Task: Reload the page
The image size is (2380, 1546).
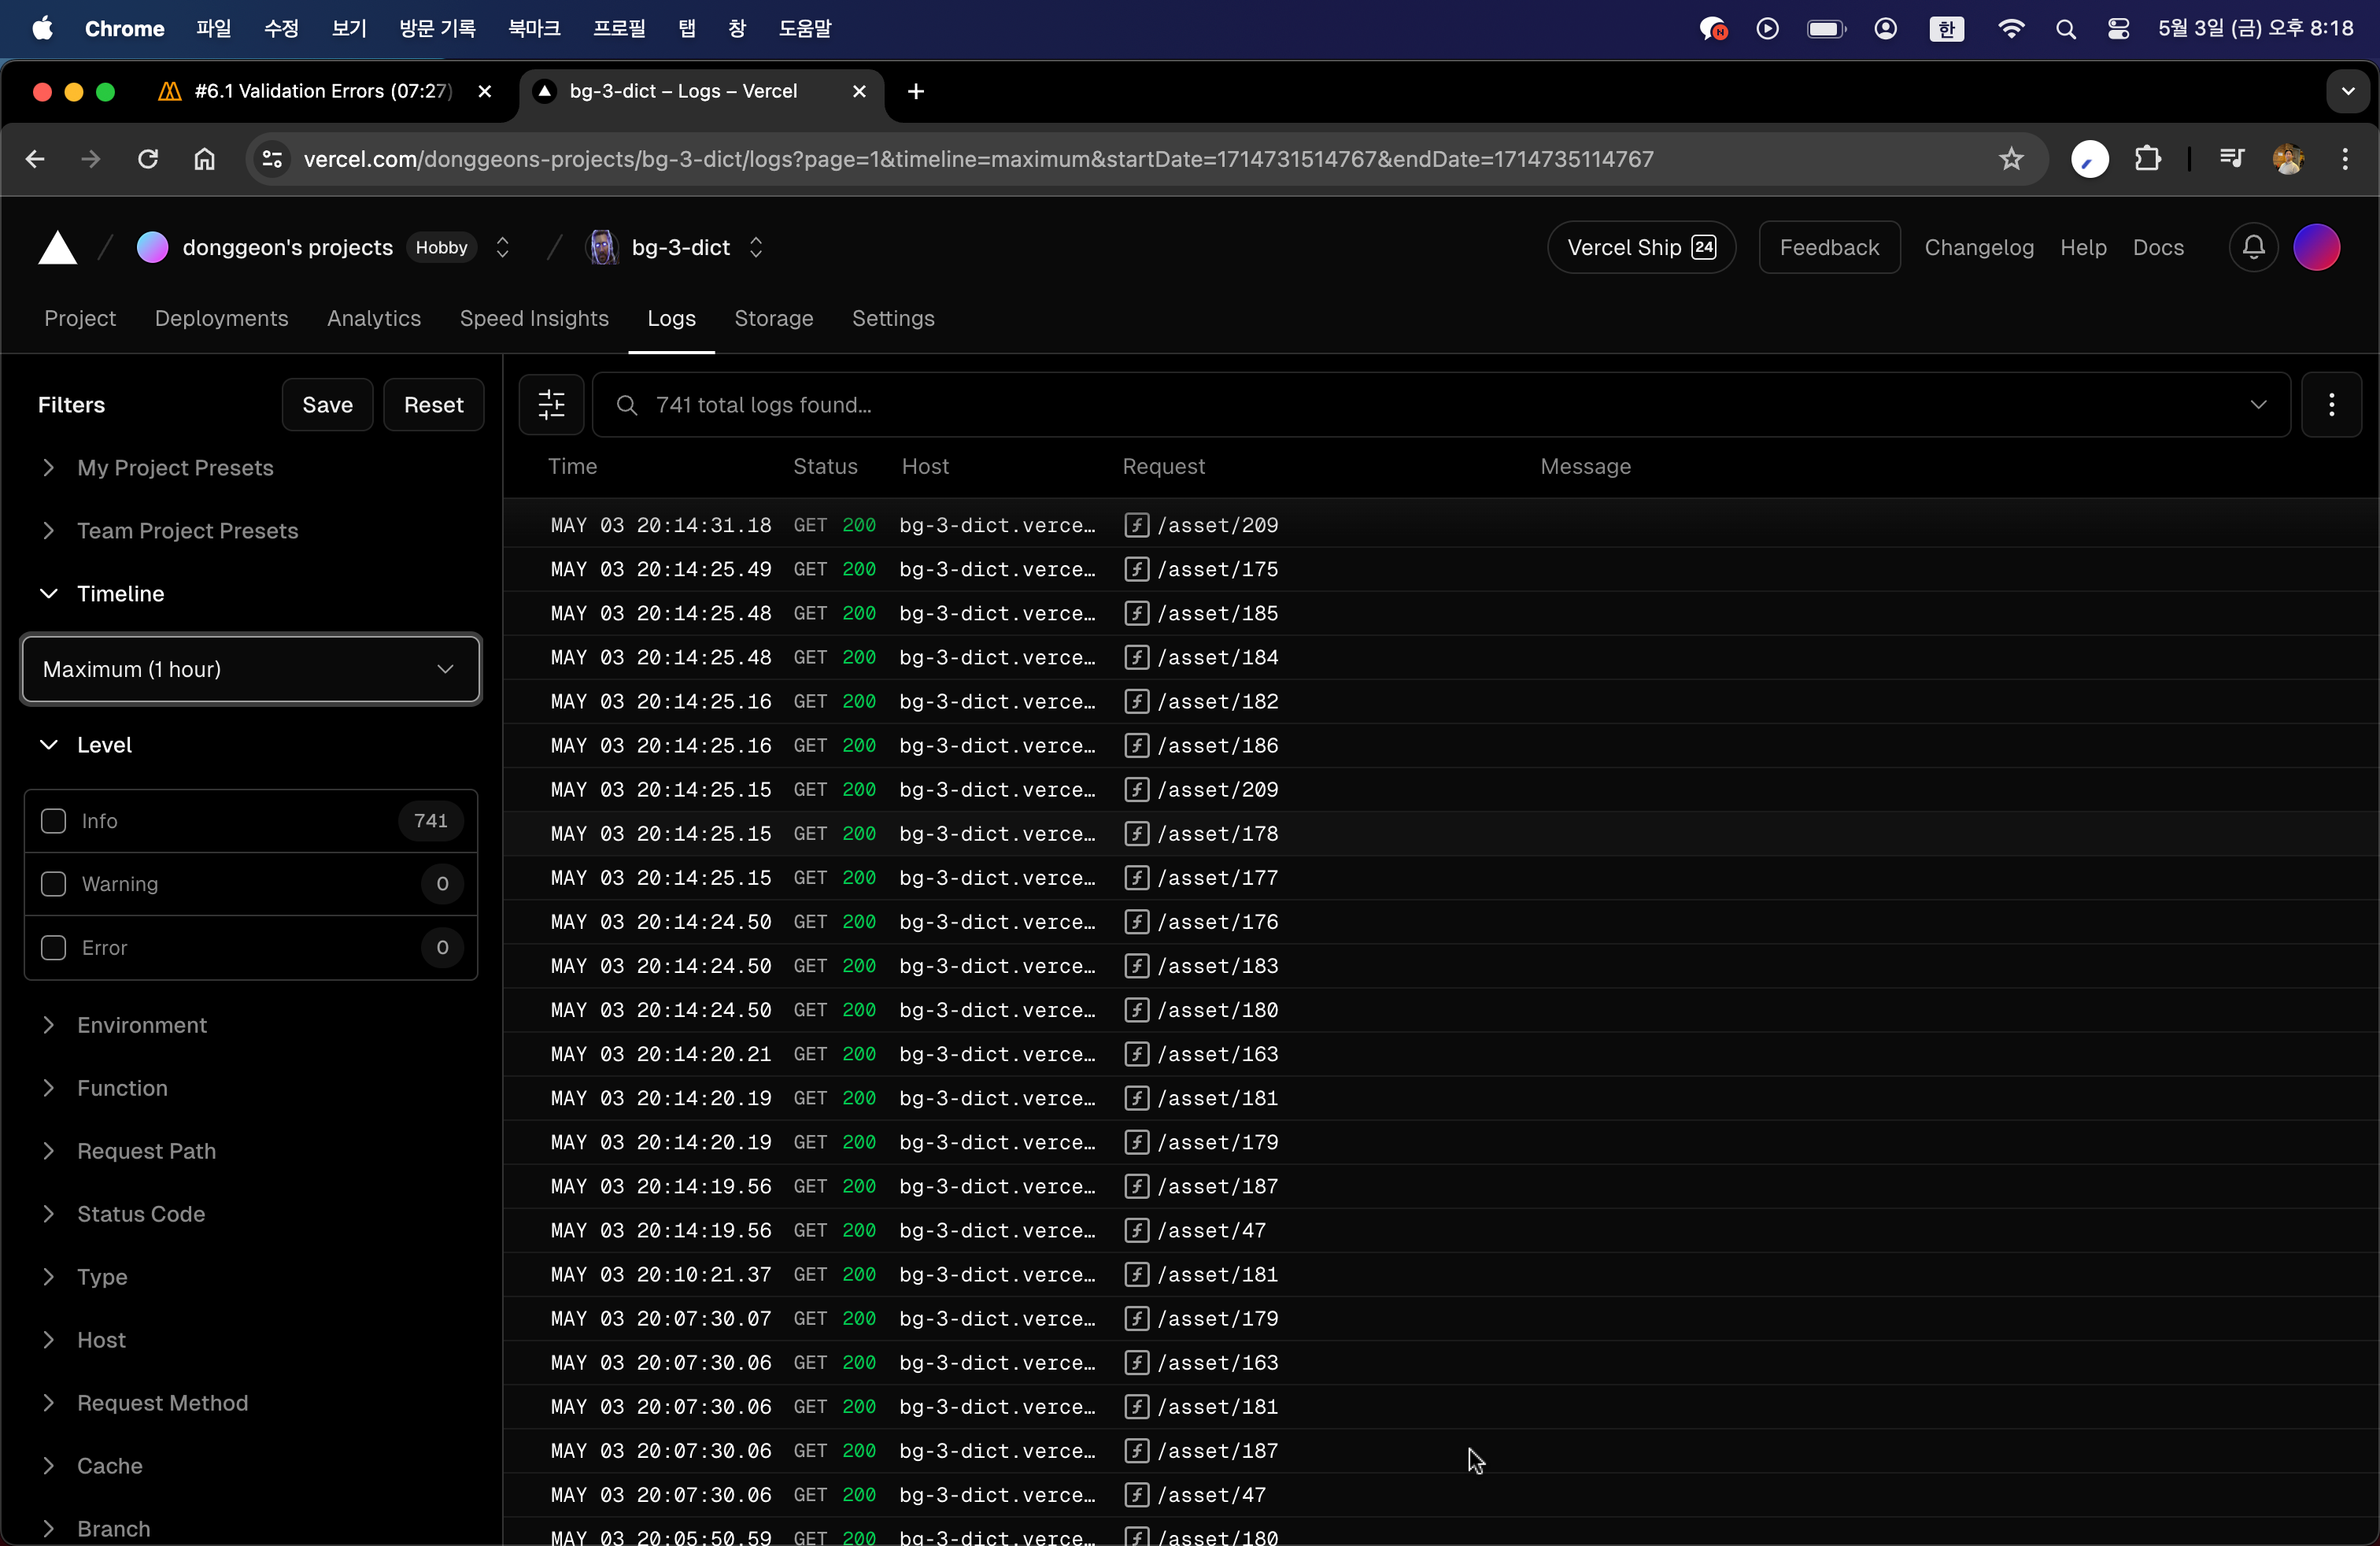Action: [x=148, y=159]
